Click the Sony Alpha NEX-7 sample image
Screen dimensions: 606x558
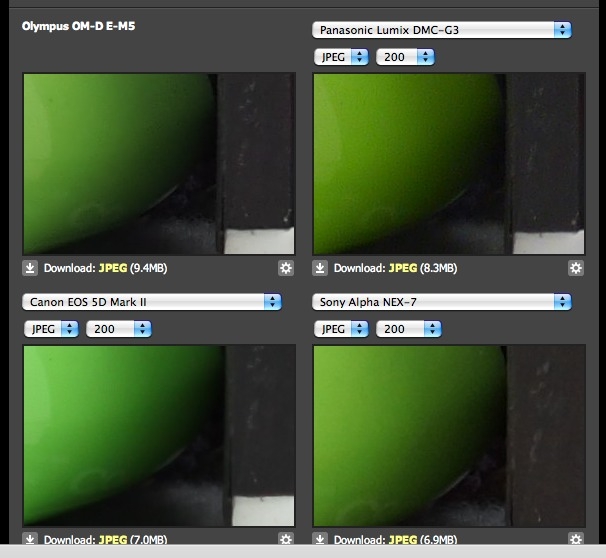(449, 436)
